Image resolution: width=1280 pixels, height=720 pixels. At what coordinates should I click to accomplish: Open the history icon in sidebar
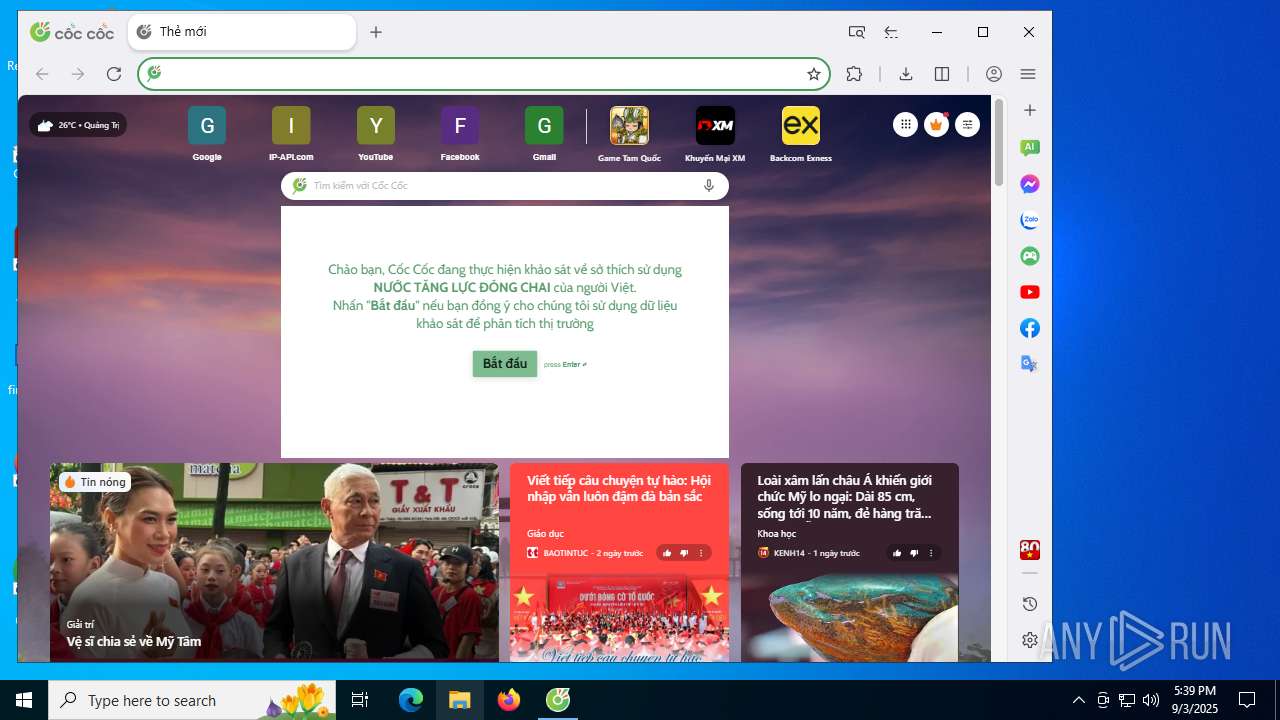tap(1030, 604)
